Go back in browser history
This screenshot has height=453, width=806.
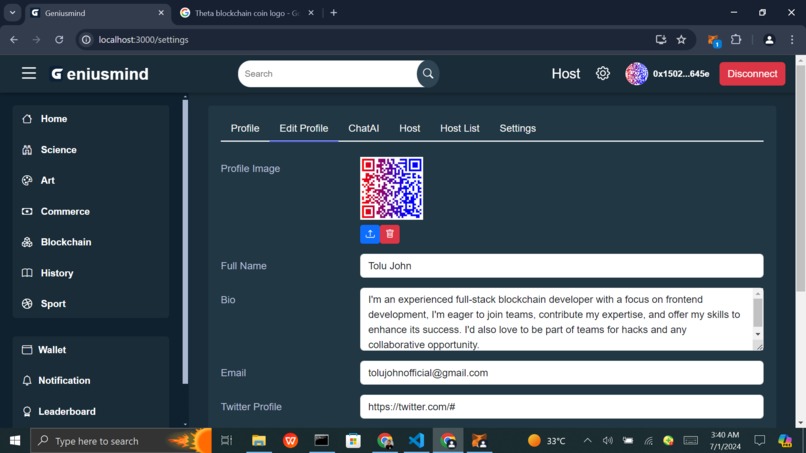click(14, 40)
